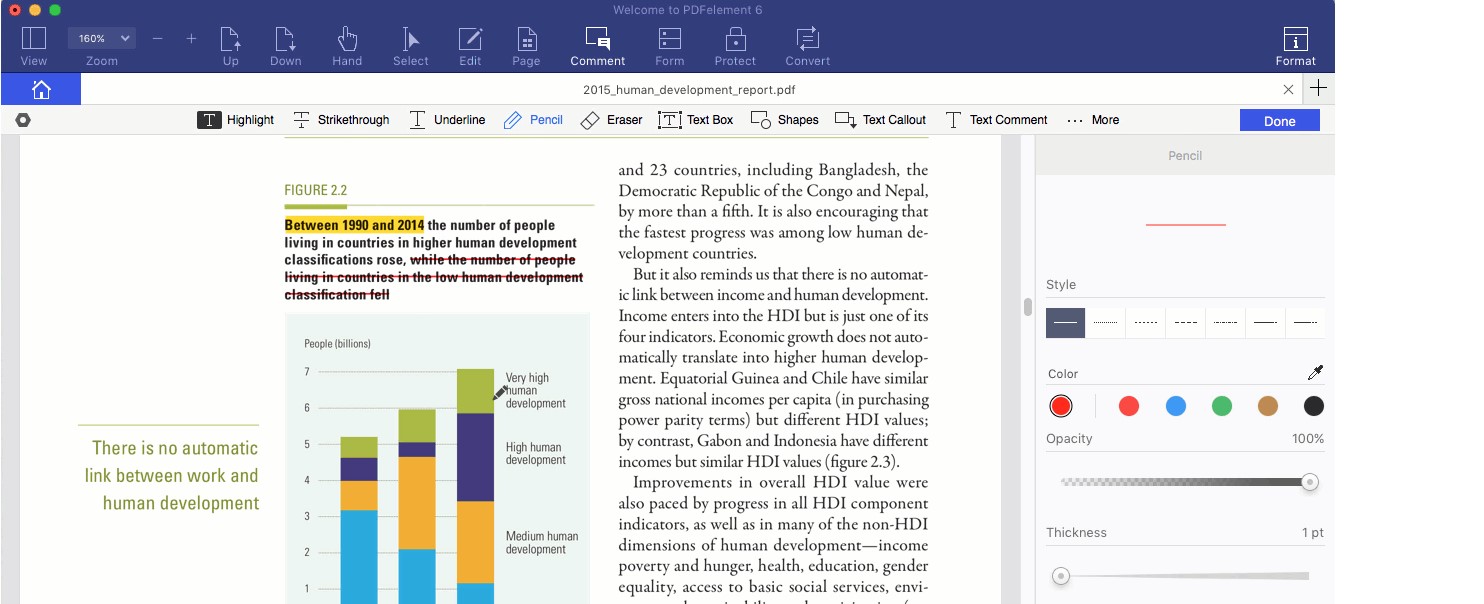This screenshot has height=604, width=1484.
Task: Select the green pencil color swatch
Action: [x=1221, y=406]
